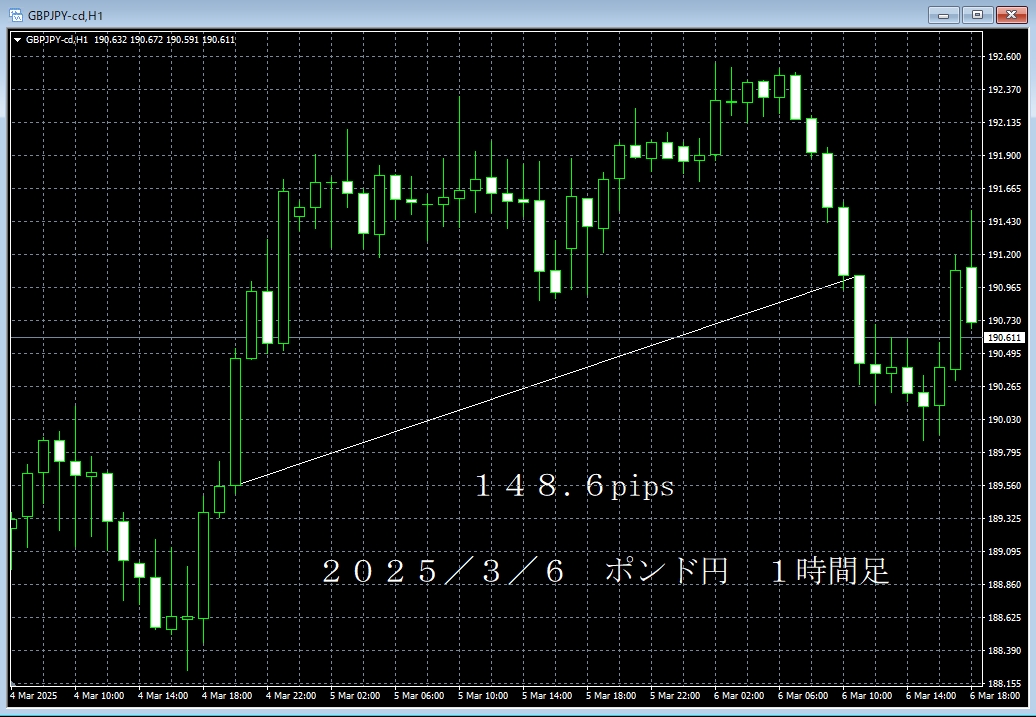Screen dimensions: 1036x717
Task: Click the GBPJPY-cd,H1 window title text
Action: click(65, 15)
